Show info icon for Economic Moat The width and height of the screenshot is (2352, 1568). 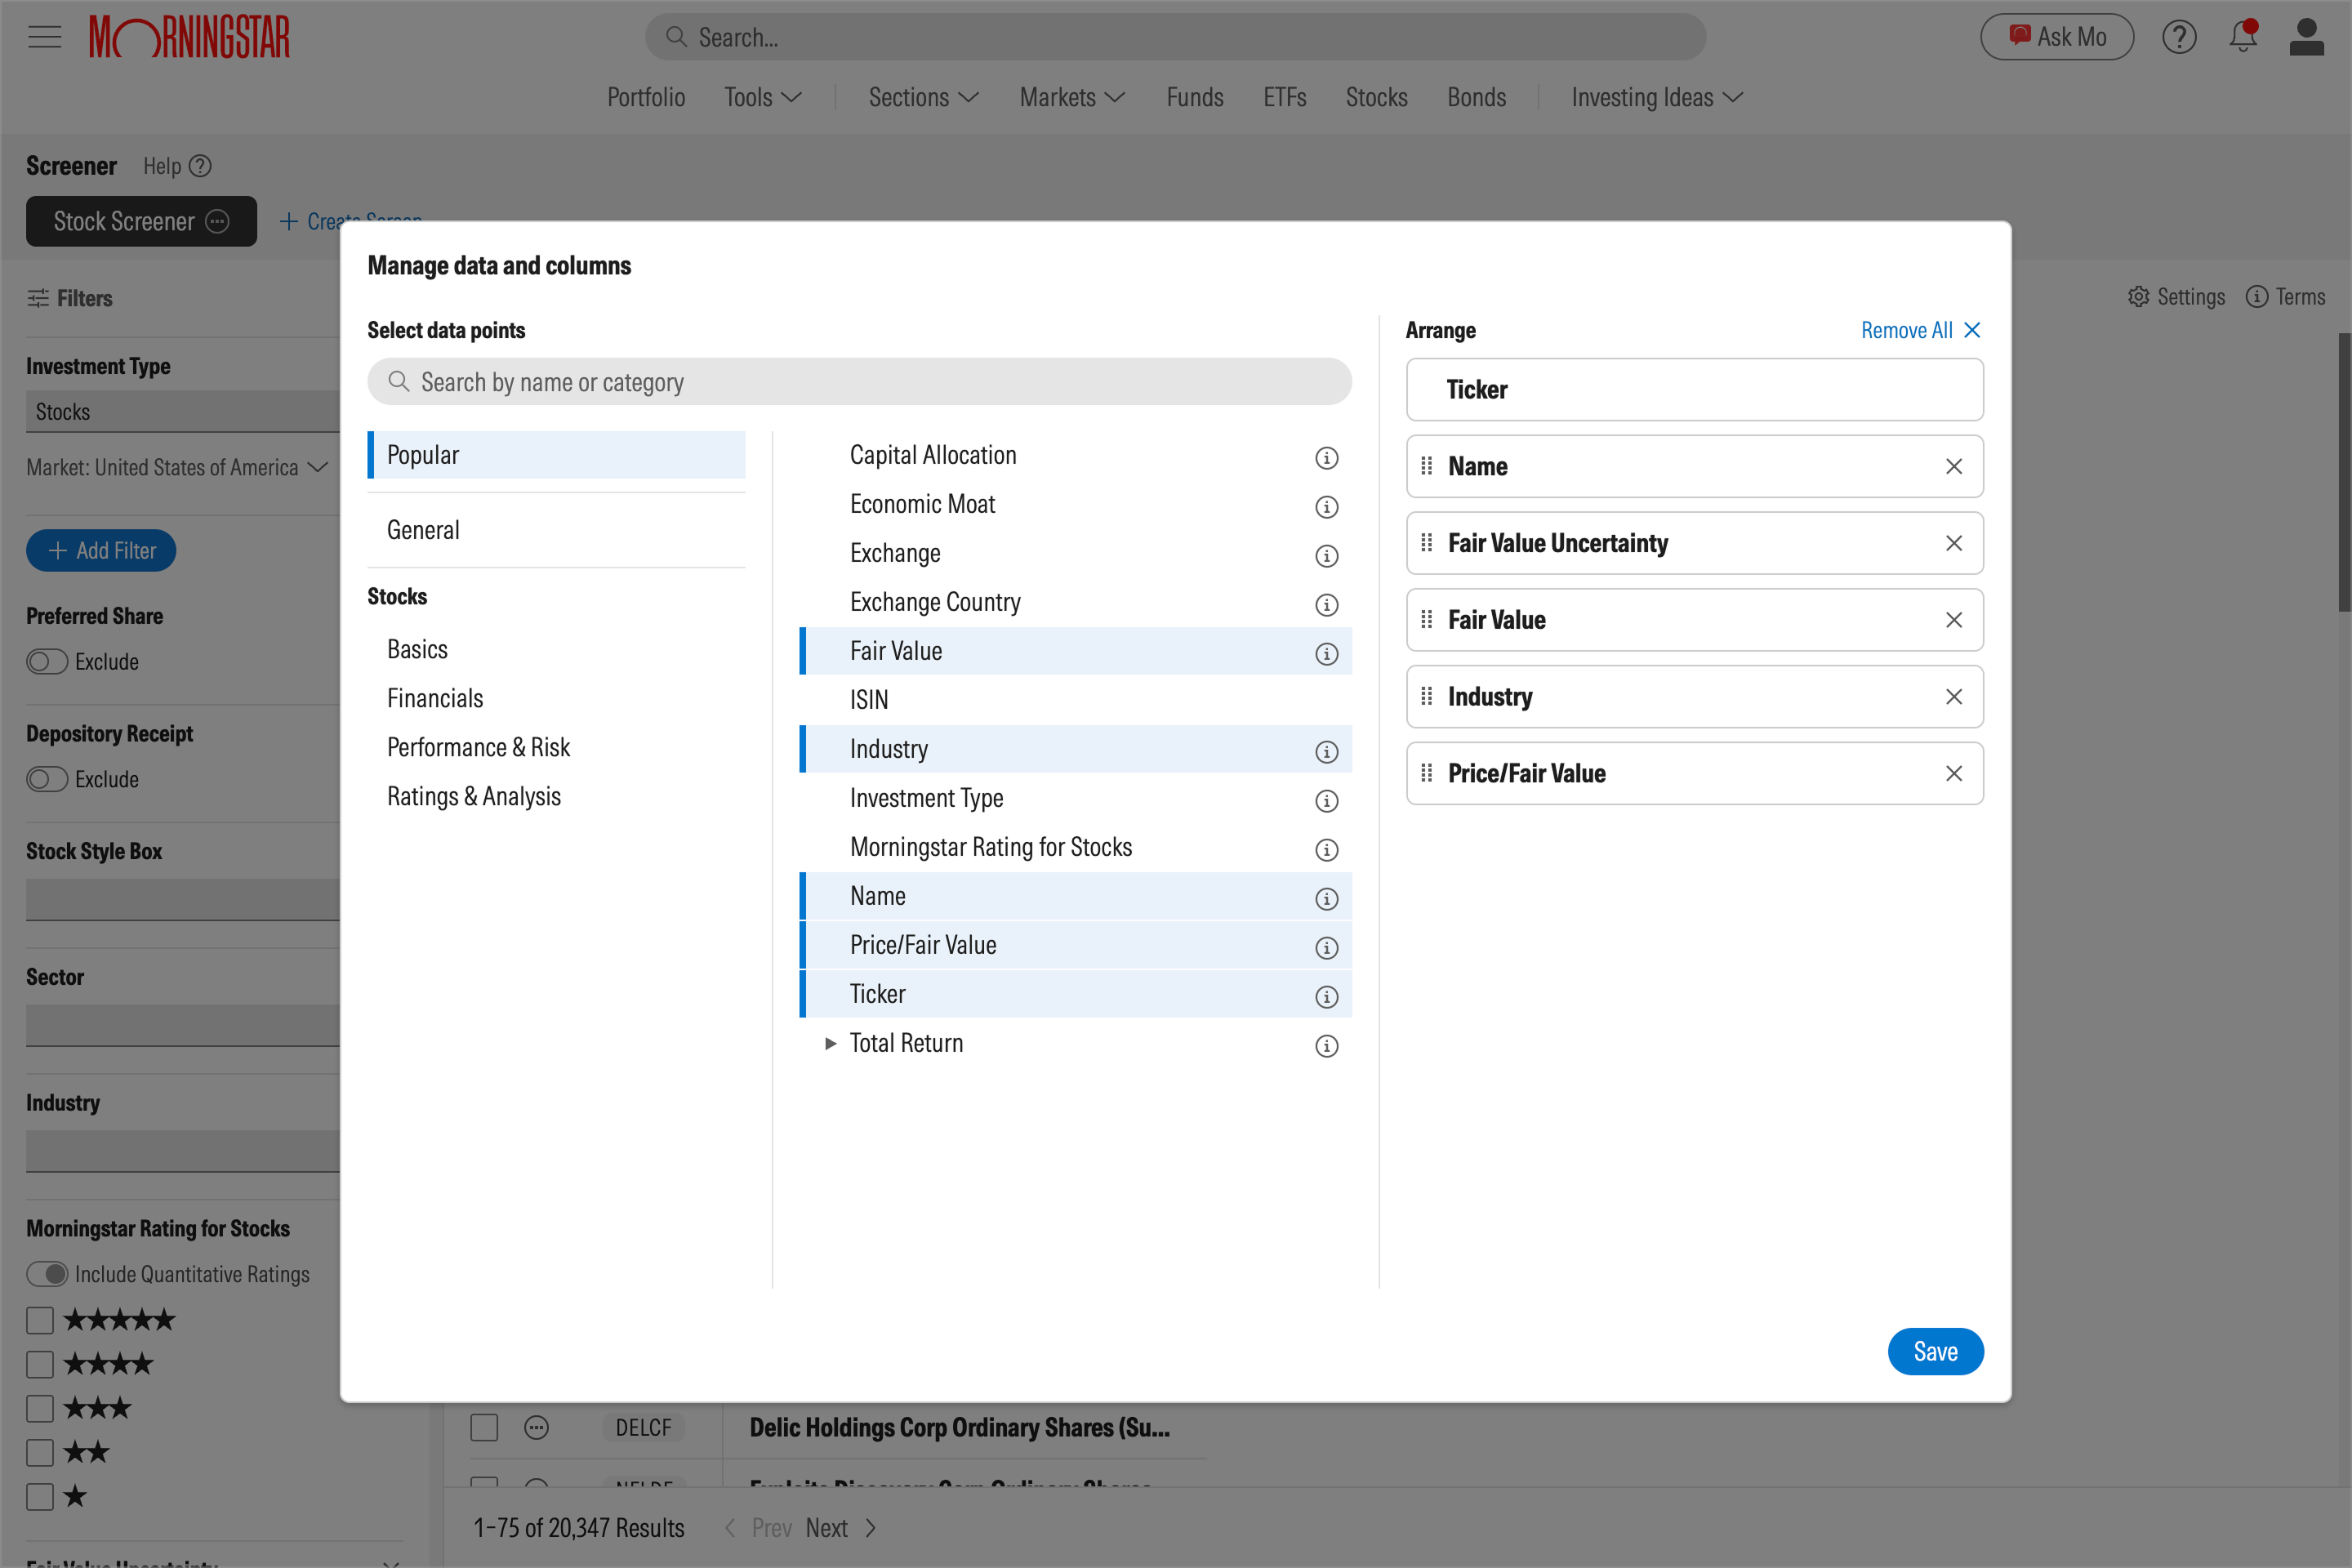coord(1326,507)
